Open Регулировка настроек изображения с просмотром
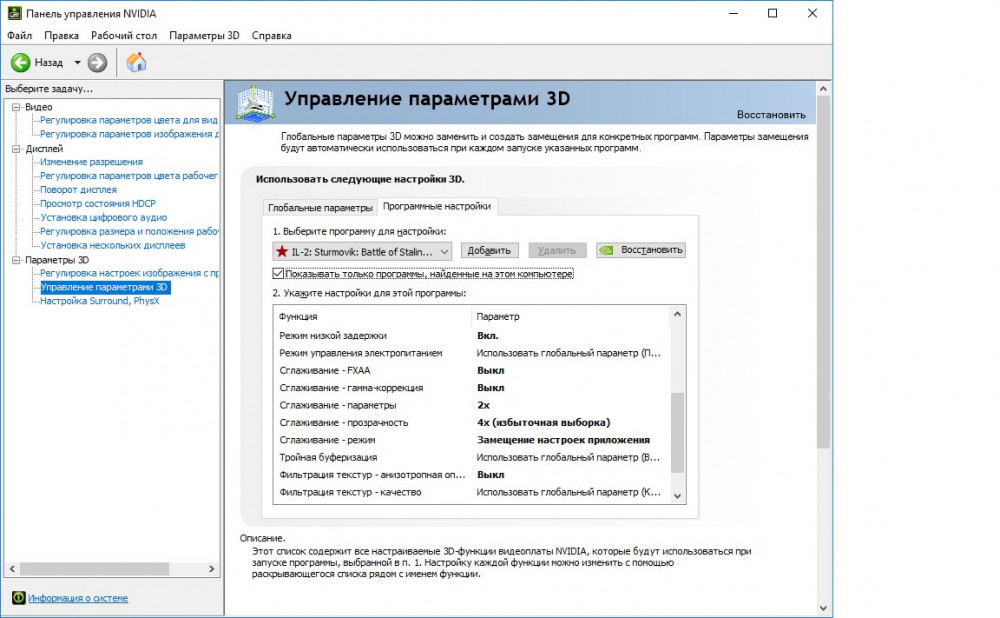This screenshot has width=1000, height=618. (129, 273)
